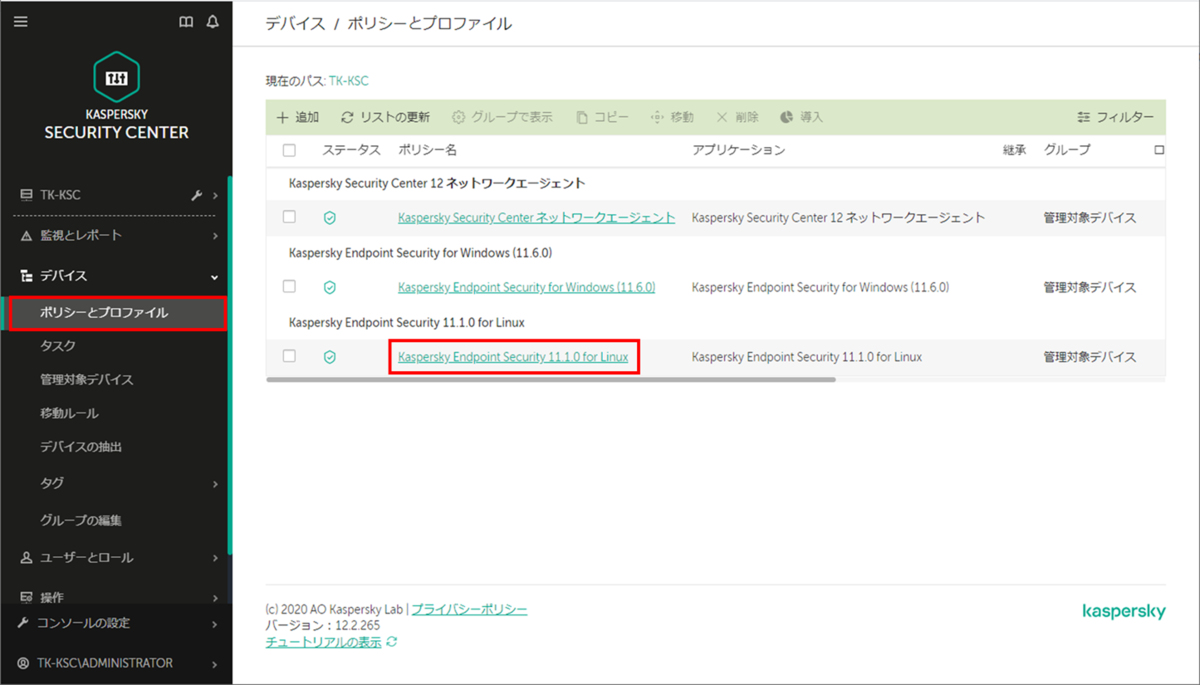
Task: Click the server icon beside TK-KSC
Action: (27, 195)
